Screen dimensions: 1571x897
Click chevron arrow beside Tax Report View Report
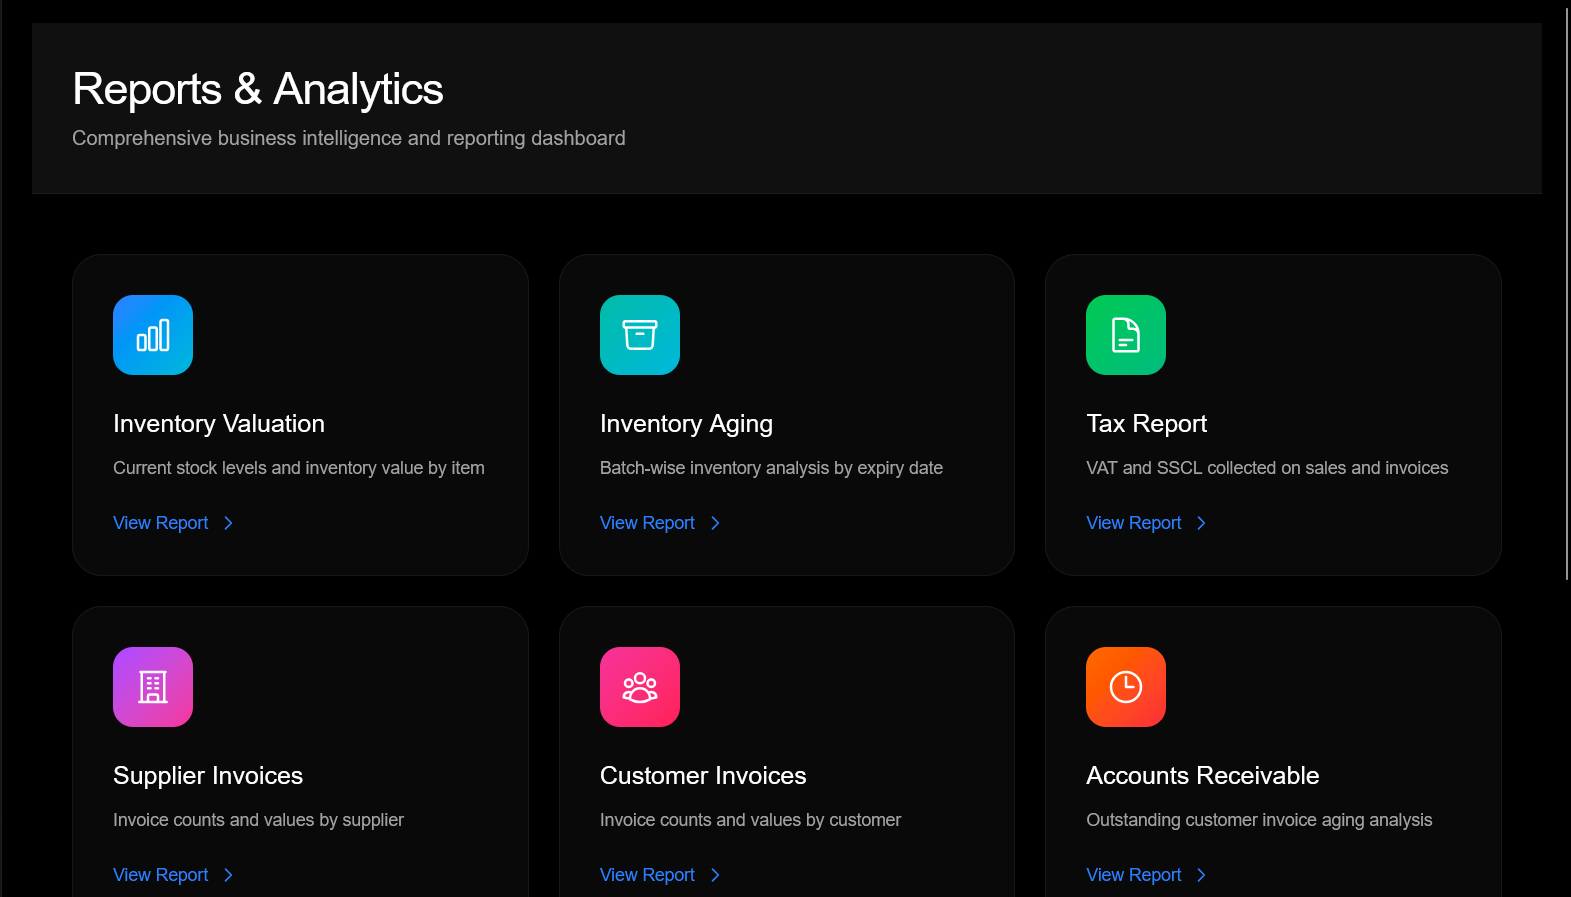[x=1202, y=523]
